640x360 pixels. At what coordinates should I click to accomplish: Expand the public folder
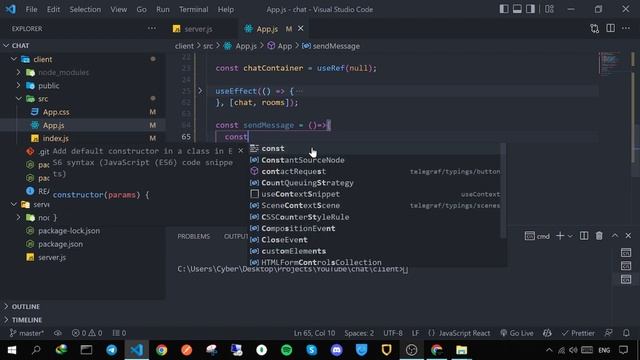tap(18, 86)
